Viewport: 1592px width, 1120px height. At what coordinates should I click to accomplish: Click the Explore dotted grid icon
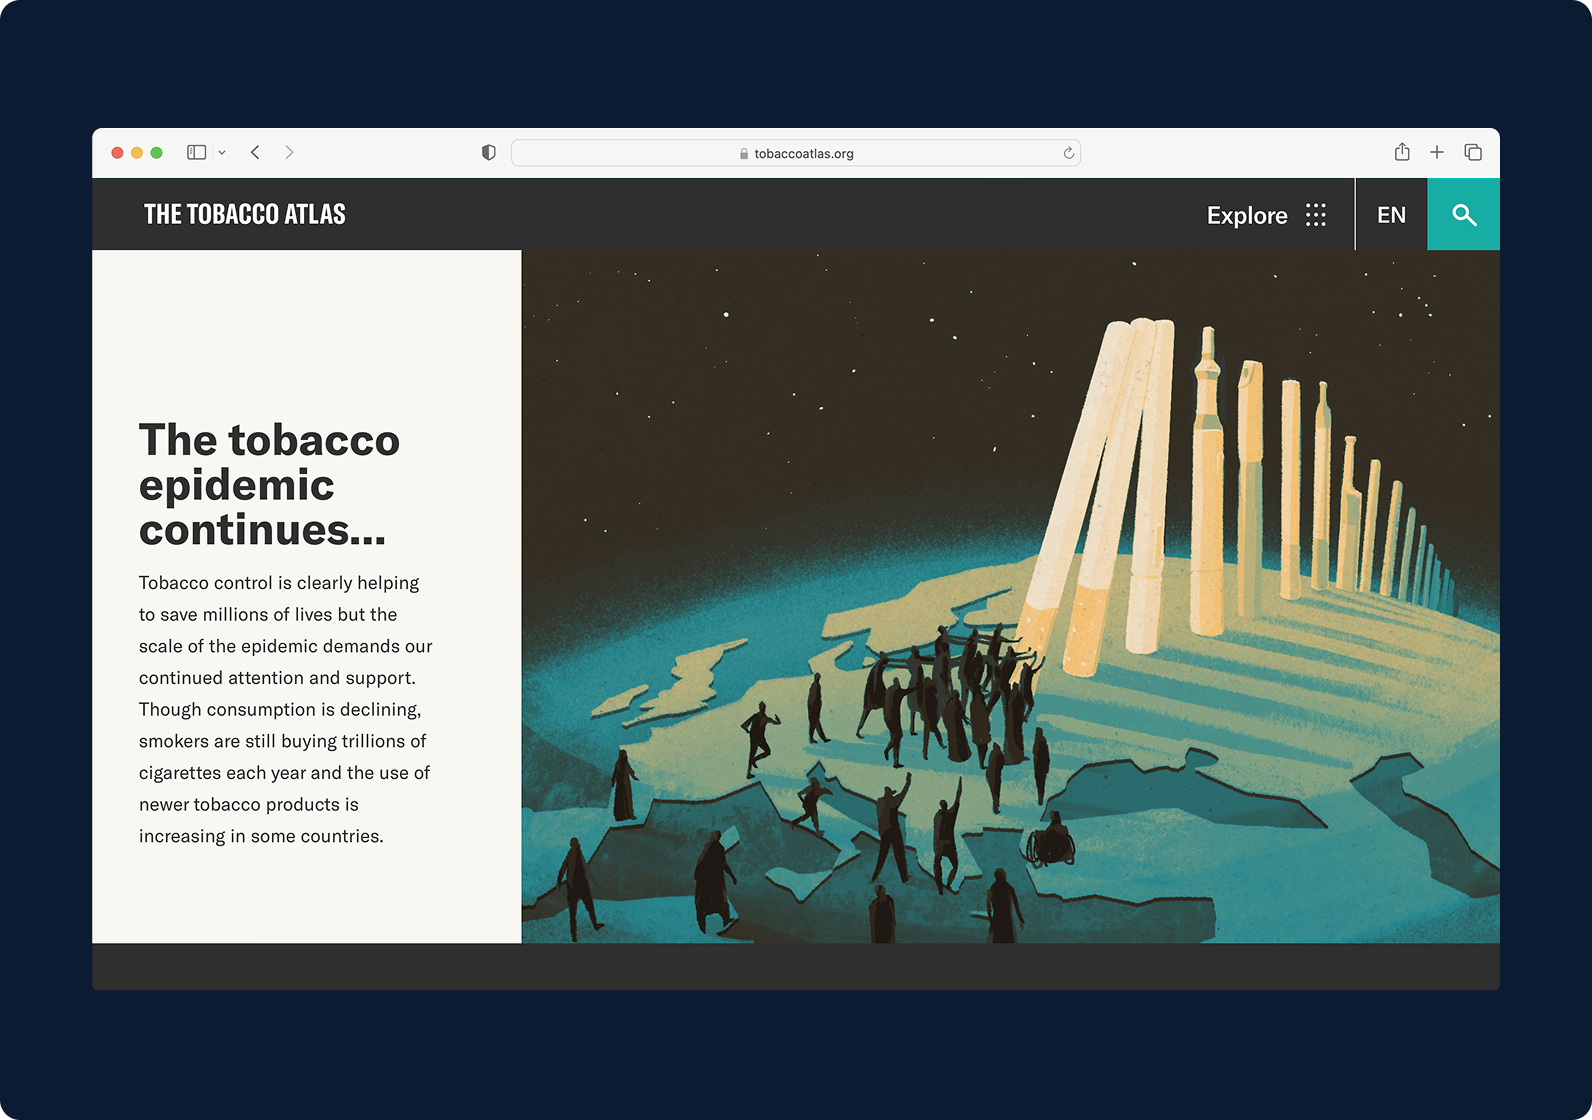pos(1316,215)
